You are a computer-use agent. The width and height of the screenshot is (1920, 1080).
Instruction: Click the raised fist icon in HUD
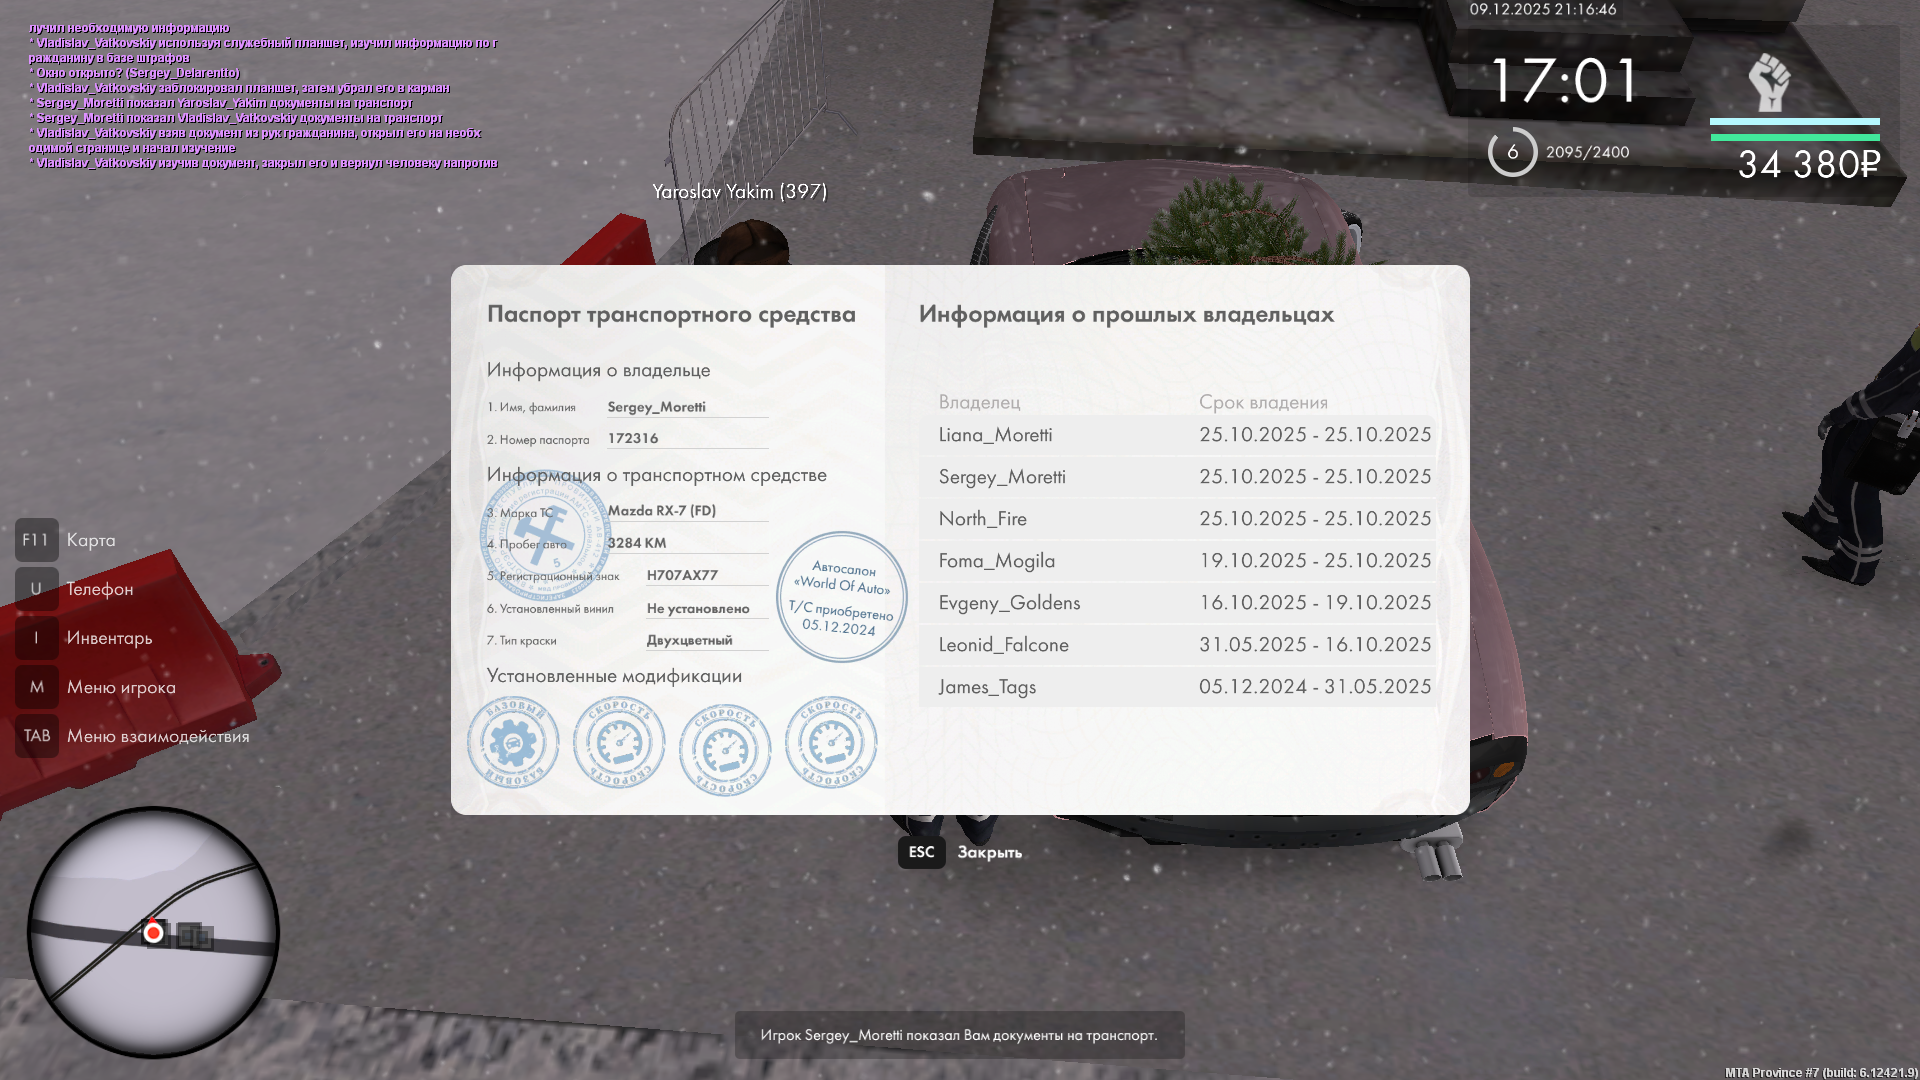(1769, 82)
